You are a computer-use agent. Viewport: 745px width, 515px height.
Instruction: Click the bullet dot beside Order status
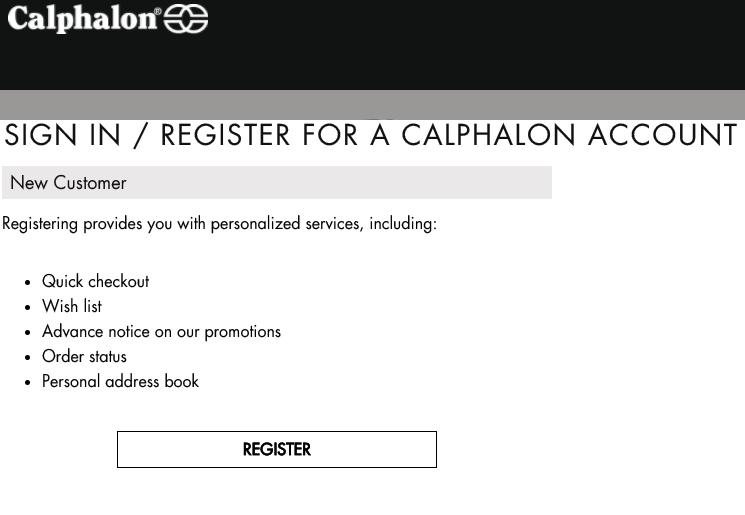(x=28, y=357)
